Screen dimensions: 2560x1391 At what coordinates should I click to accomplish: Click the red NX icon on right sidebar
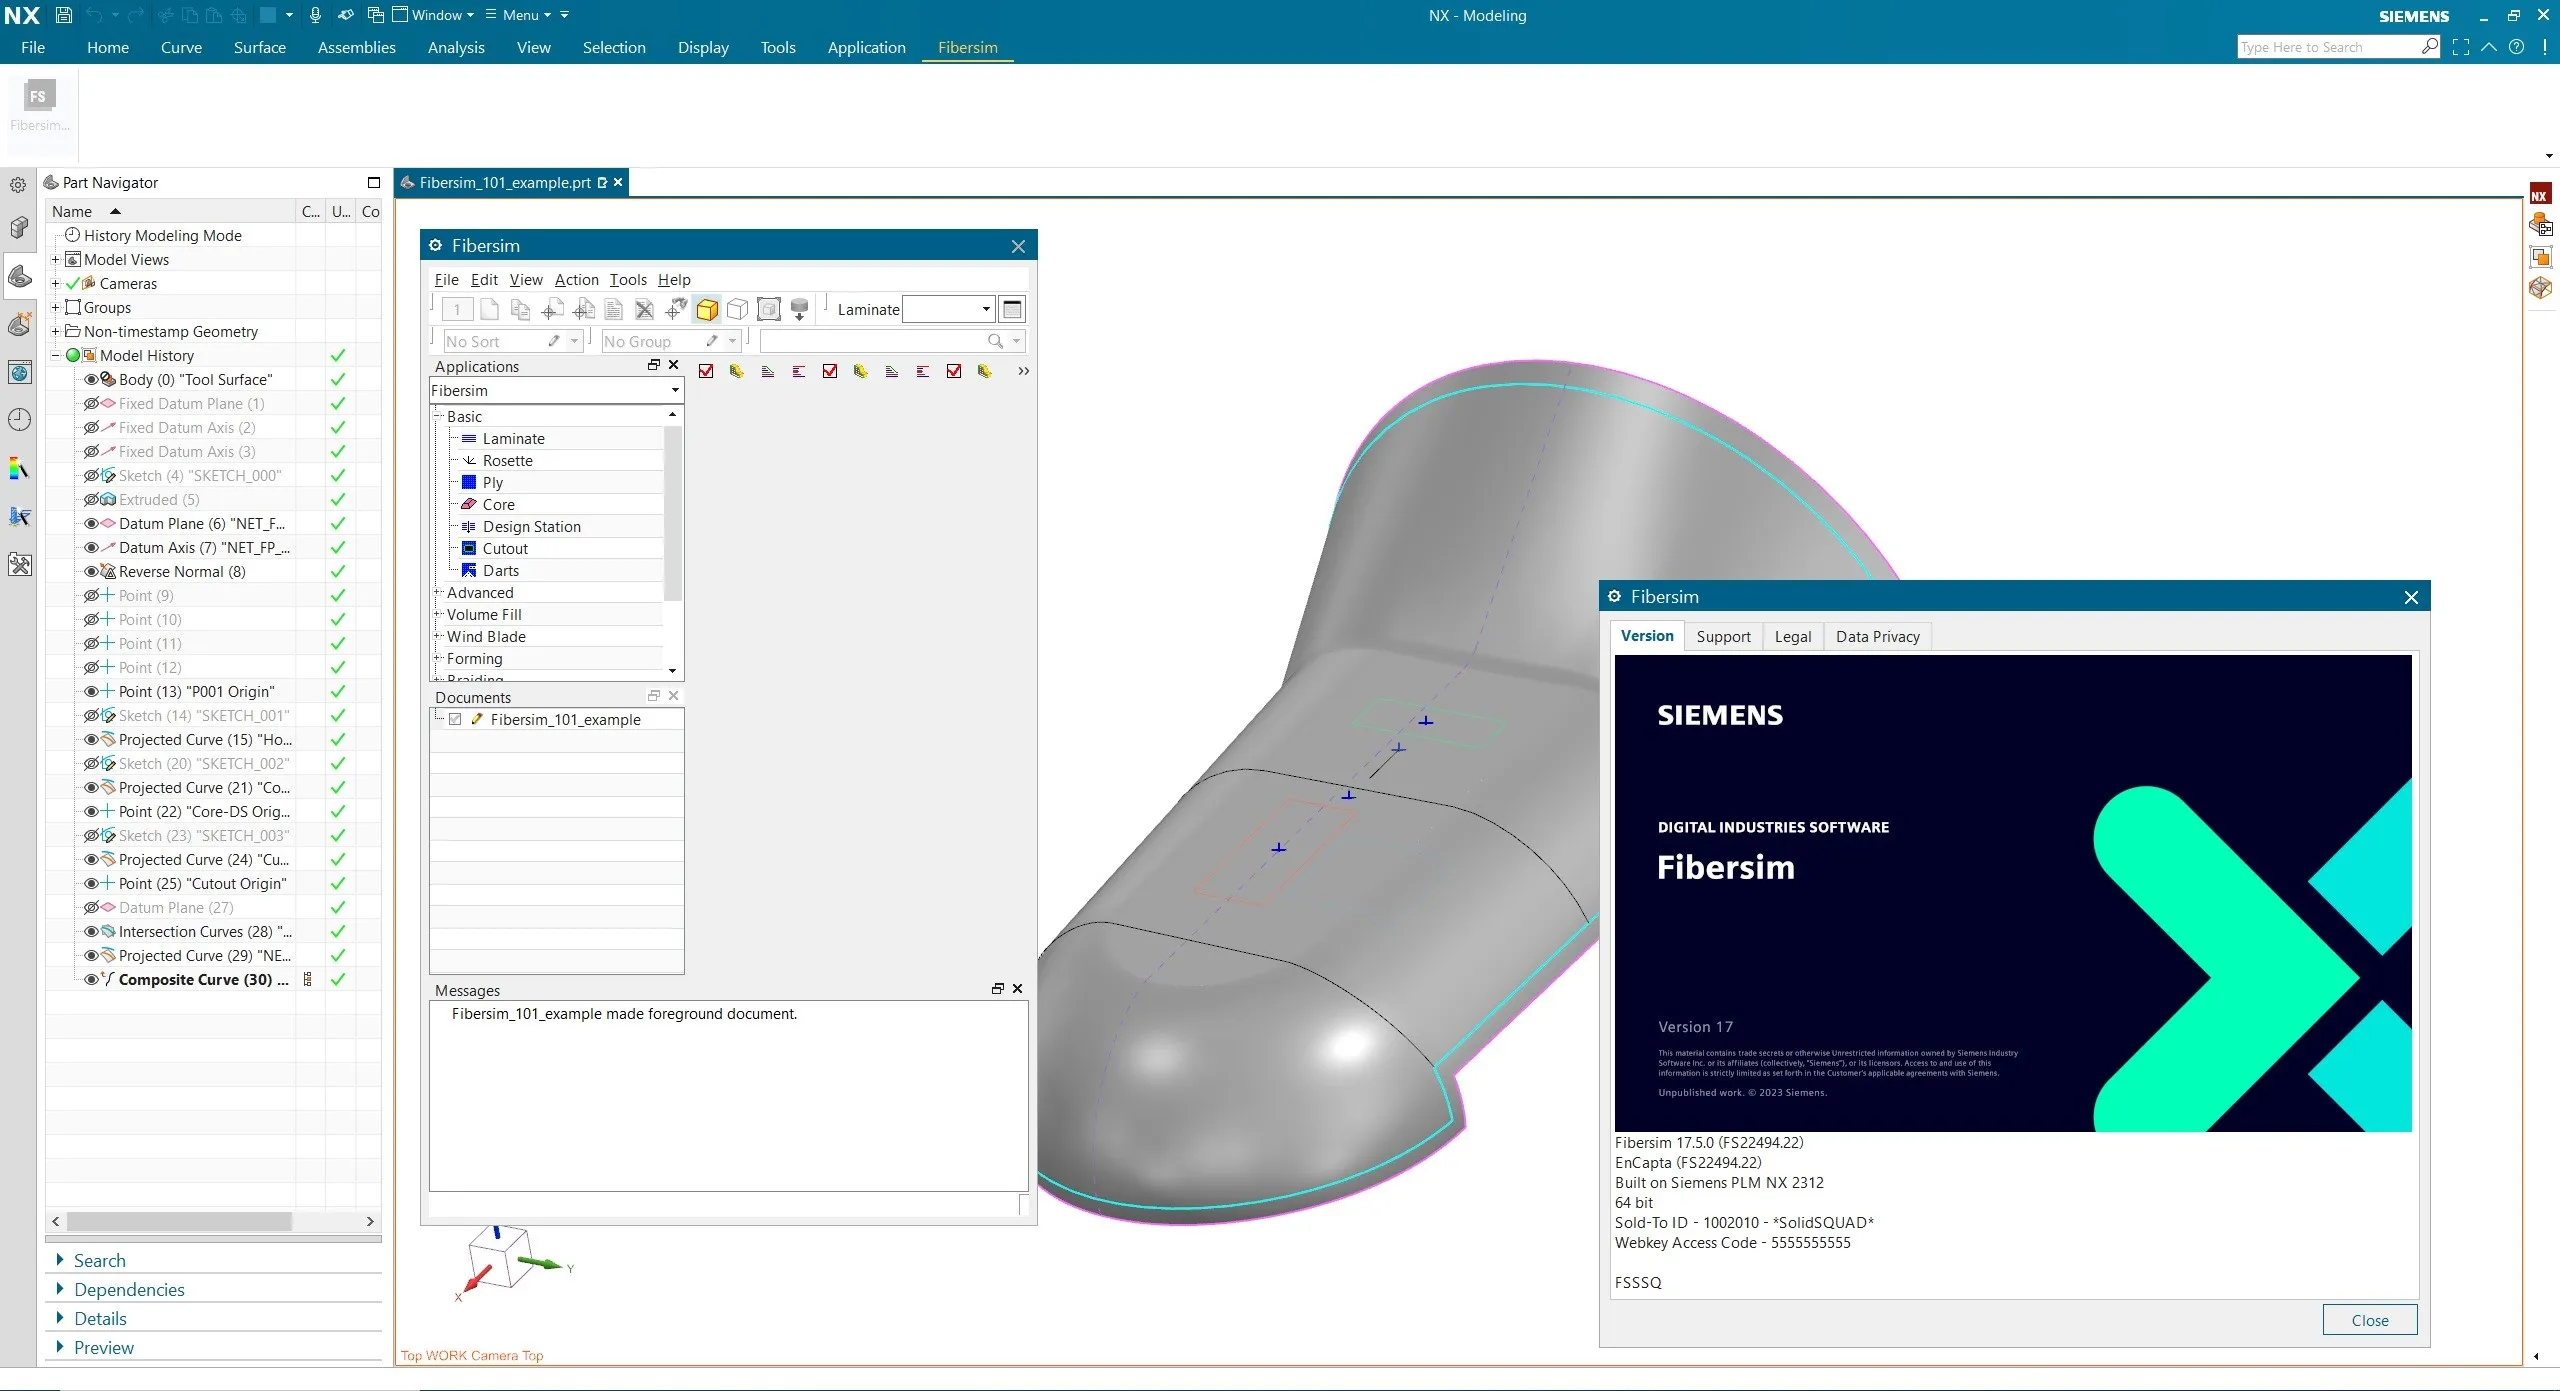pos(2539,195)
